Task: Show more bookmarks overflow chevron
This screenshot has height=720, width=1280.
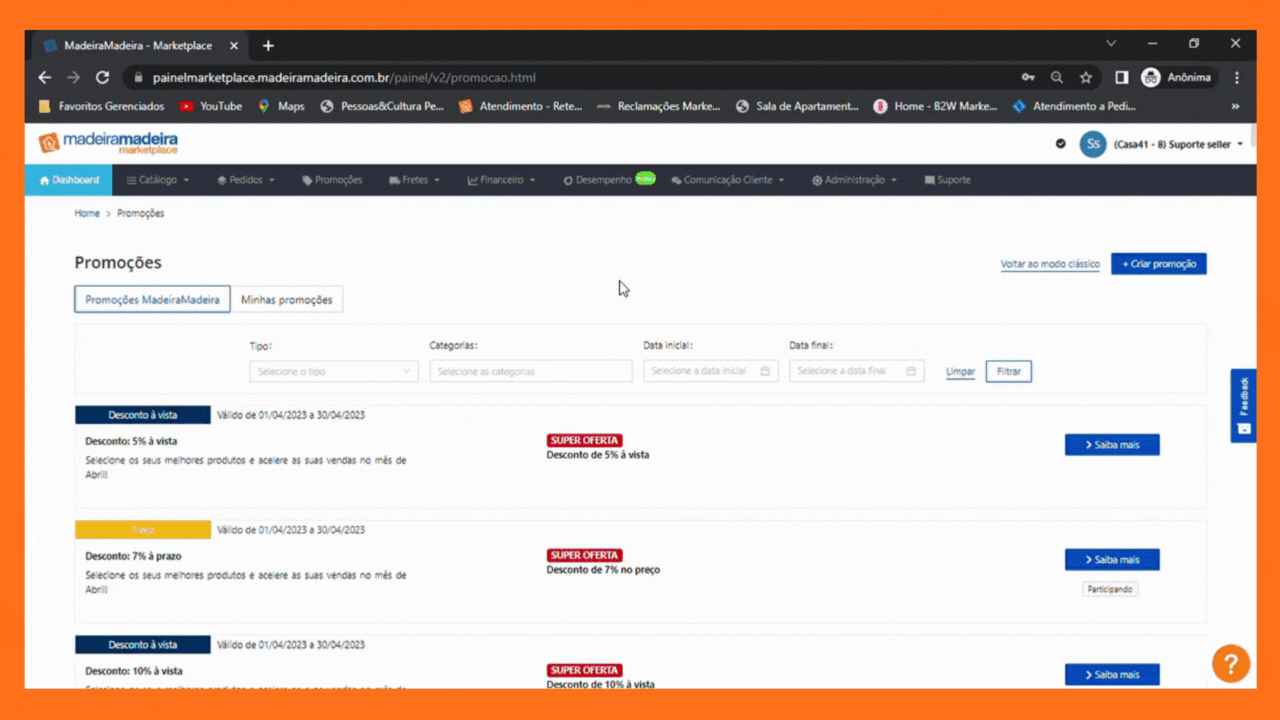Action: click(x=1235, y=106)
